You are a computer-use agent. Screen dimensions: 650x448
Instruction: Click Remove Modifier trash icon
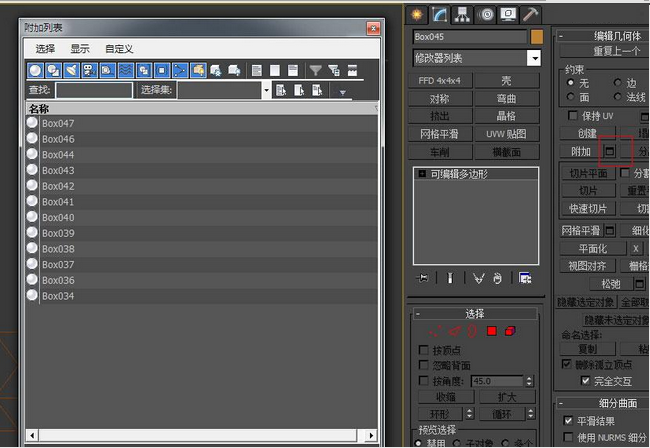point(497,278)
